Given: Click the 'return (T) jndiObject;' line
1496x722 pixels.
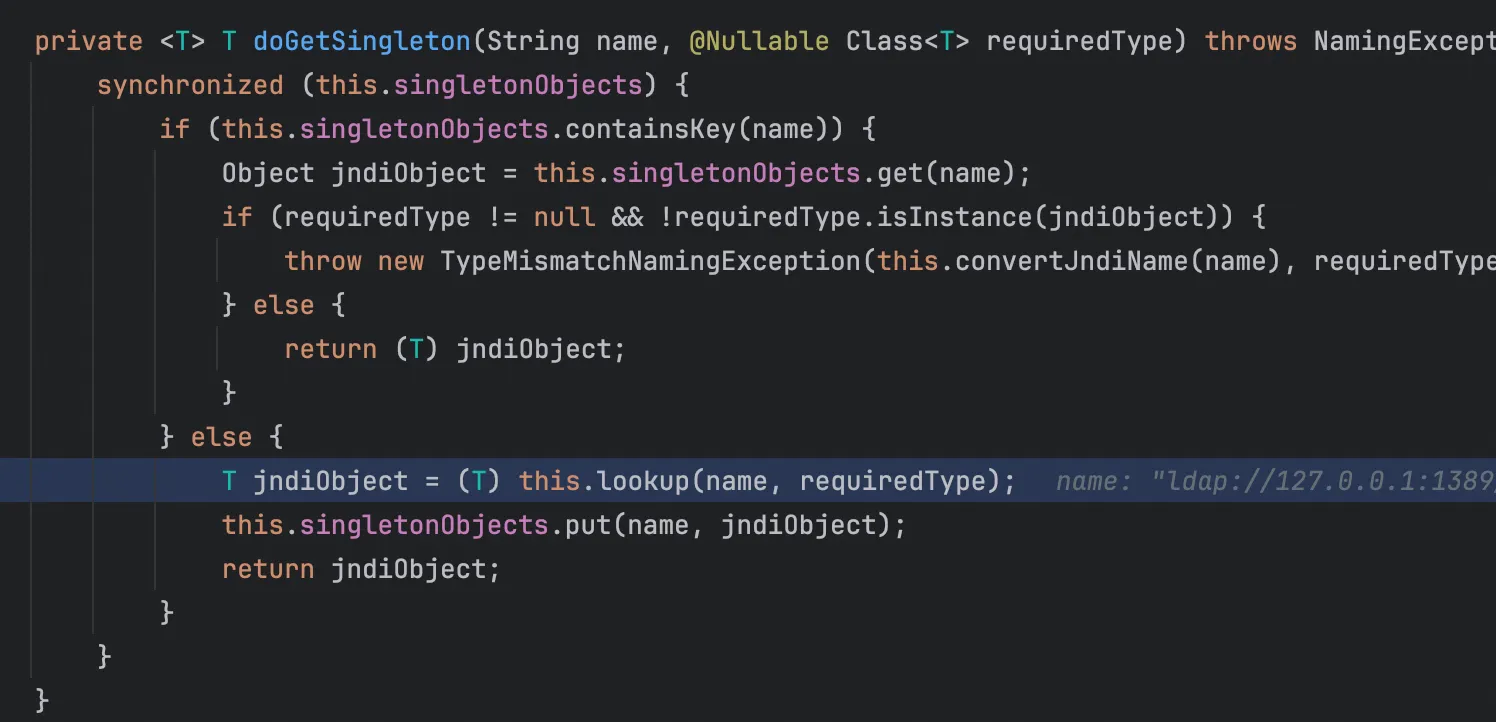Looking at the screenshot, I should point(454,349).
